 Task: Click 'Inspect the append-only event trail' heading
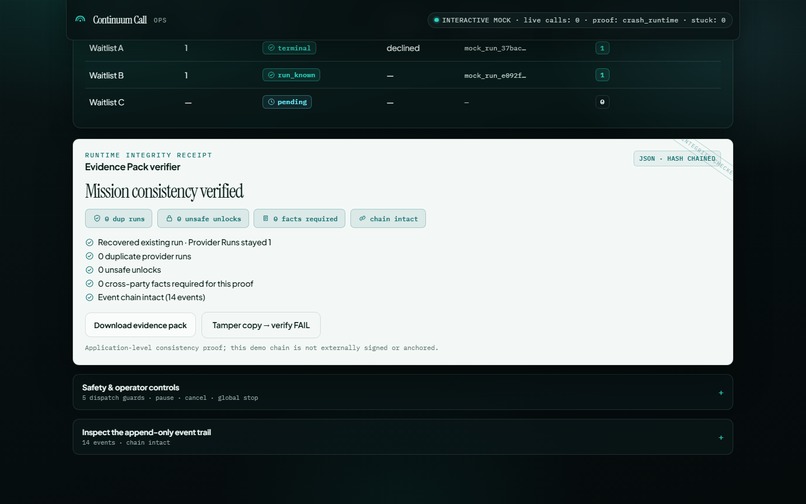click(146, 433)
